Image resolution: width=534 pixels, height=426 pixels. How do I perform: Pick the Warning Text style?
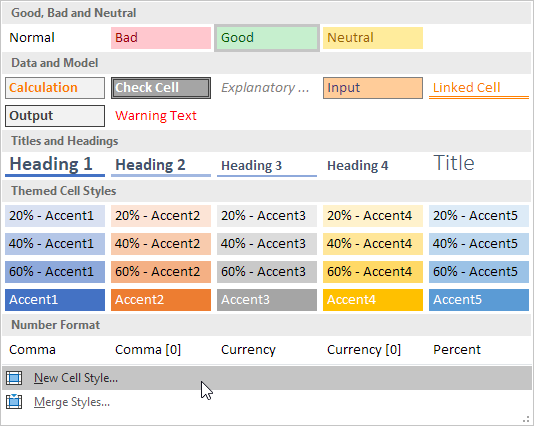[x=161, y=116]
